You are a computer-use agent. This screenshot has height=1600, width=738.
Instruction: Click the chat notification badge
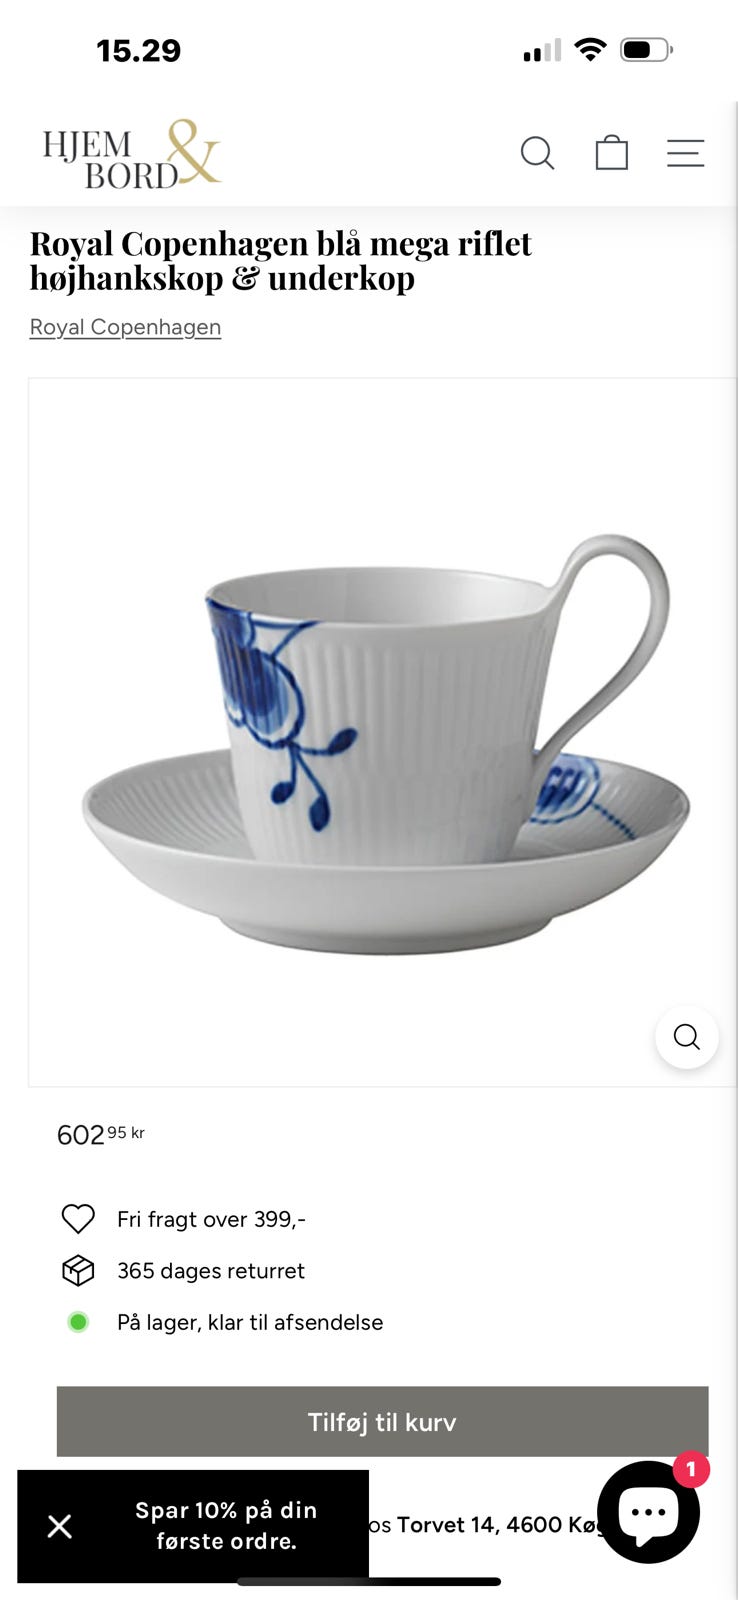tap(691, 1469)
